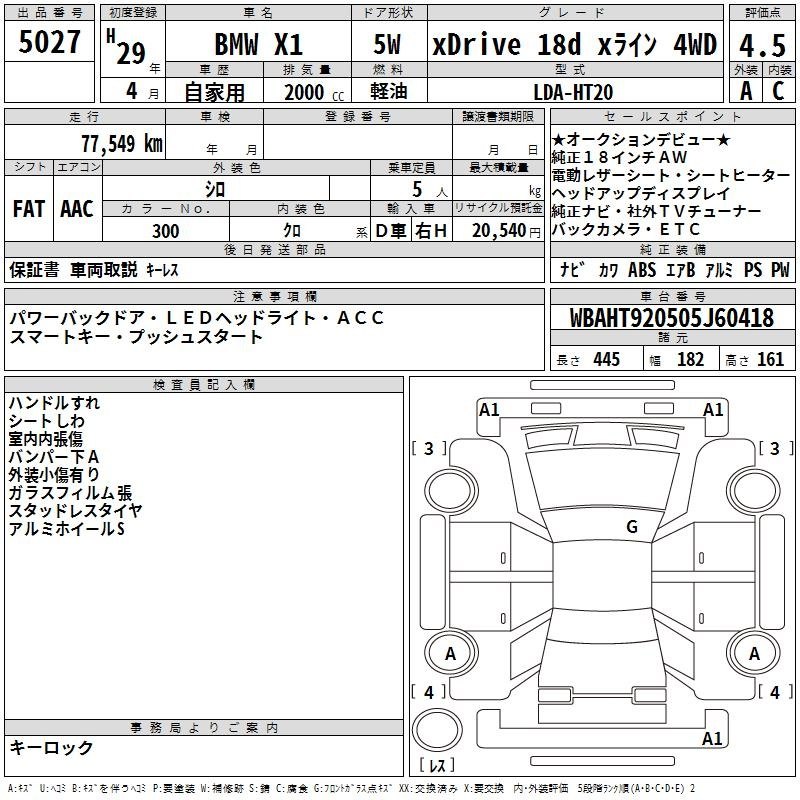800x800 pixels.
Task: Click mileage value 77,549 km
Action: pos(122,144)
